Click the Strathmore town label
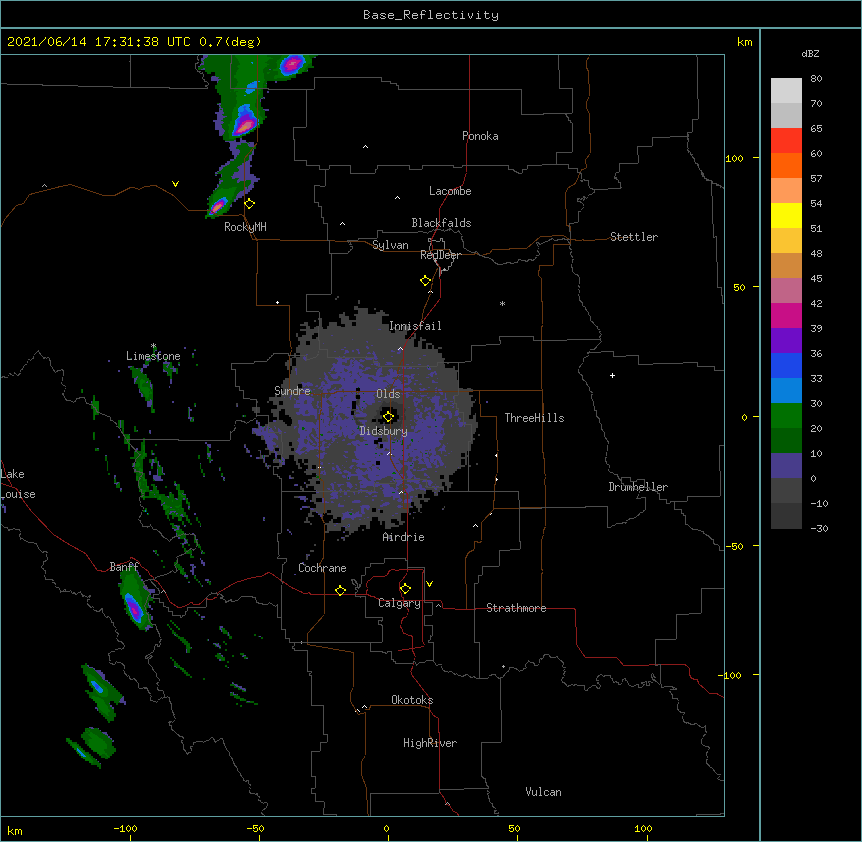This screenshot has width=862, height=842. tap(516, 608)
